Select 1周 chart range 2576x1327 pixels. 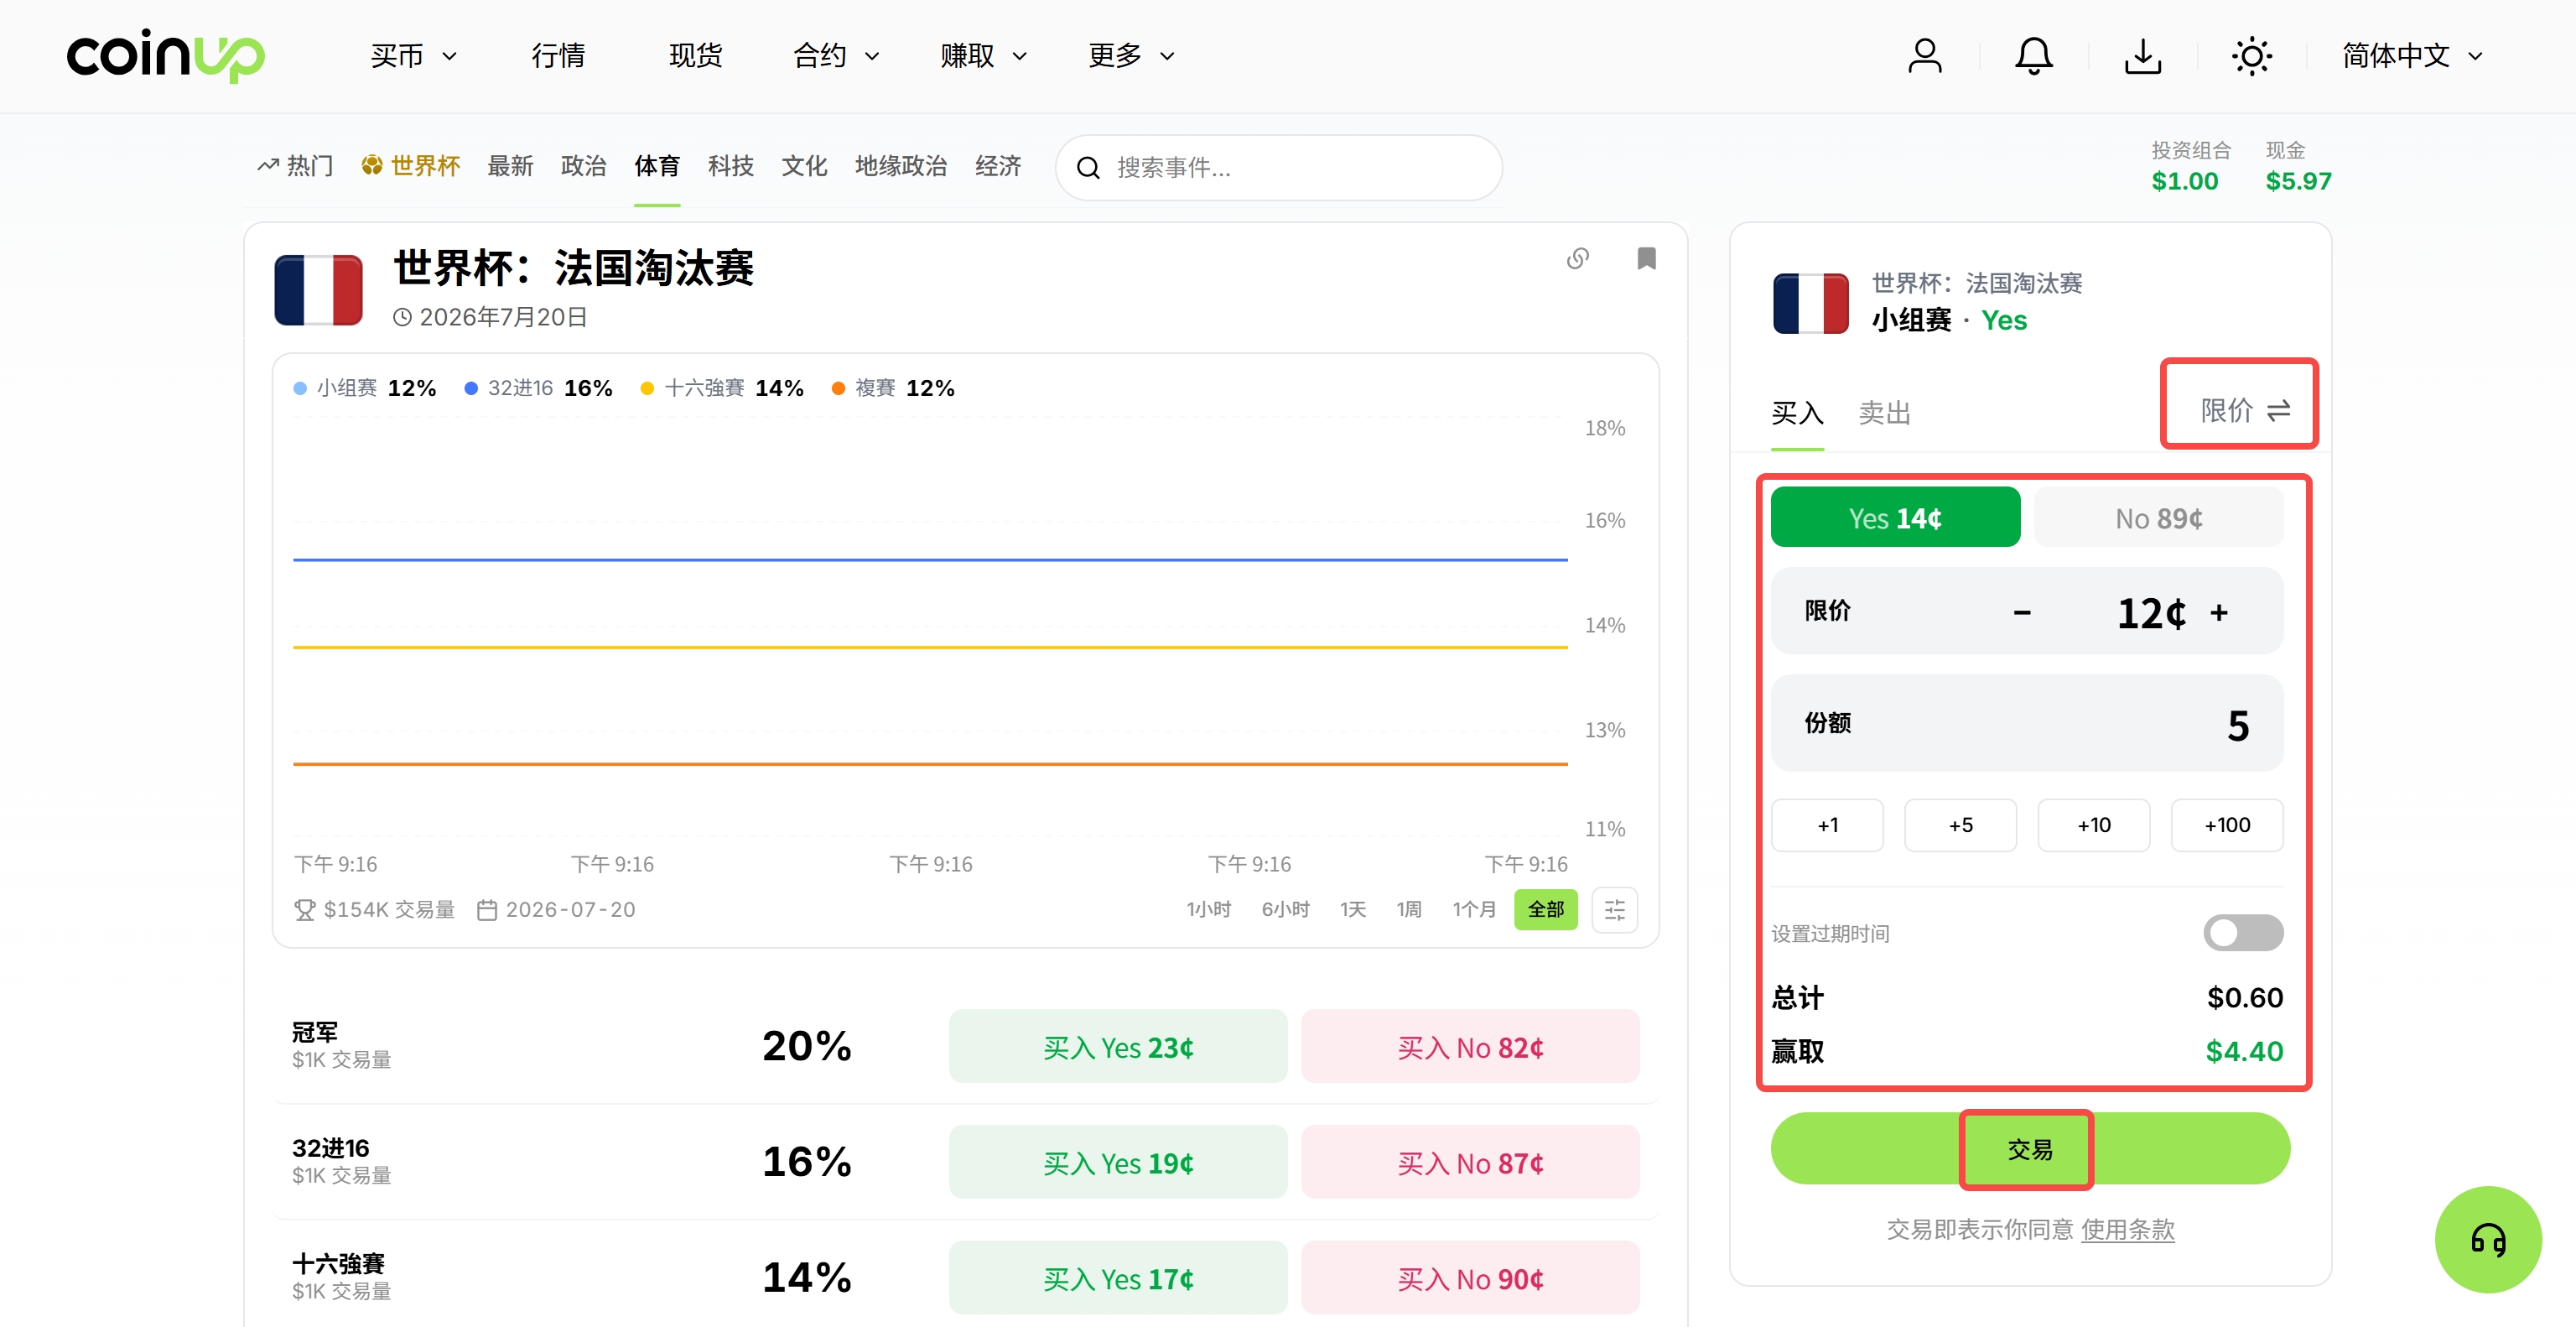[x=1409, y=909]
